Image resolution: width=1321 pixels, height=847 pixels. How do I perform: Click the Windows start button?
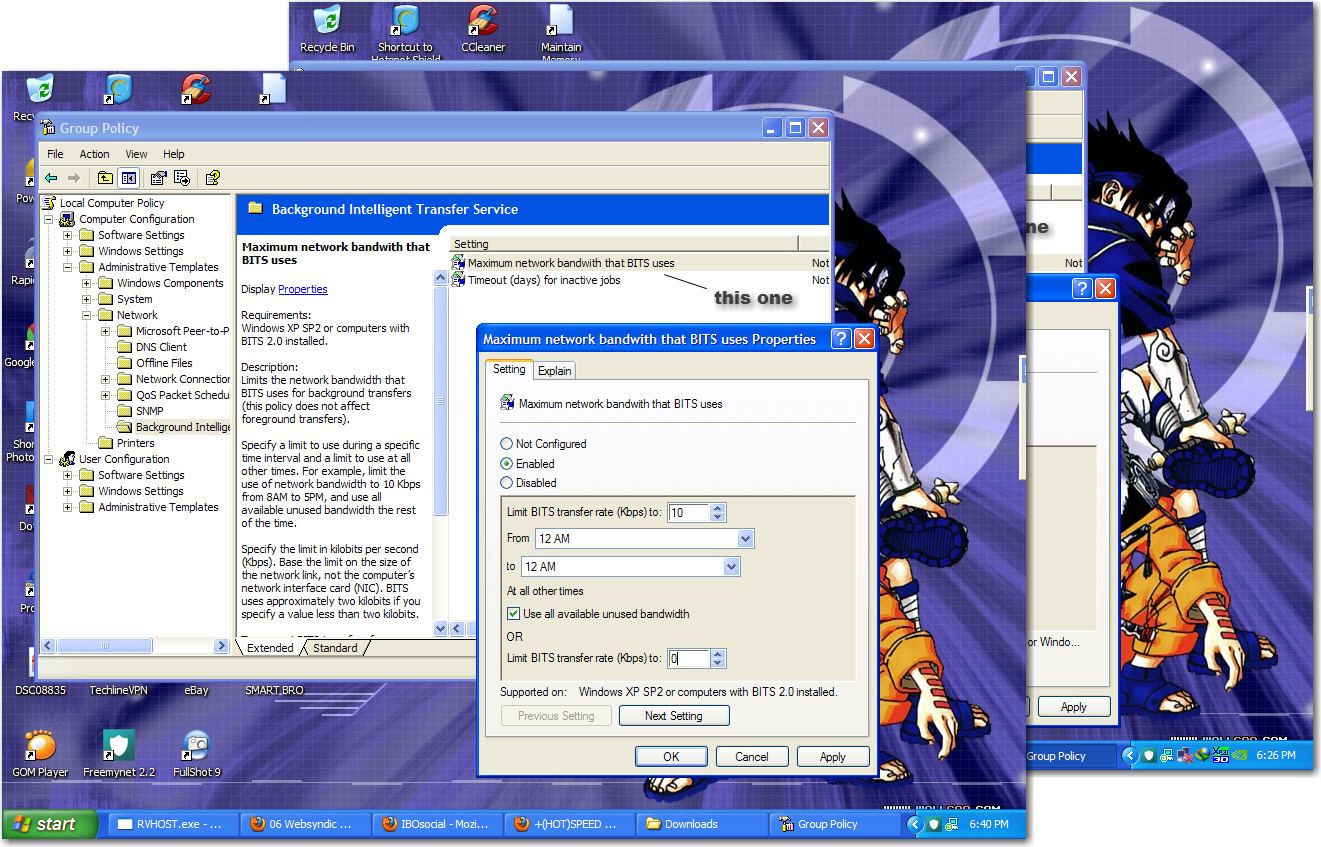[x=50, y=824]
